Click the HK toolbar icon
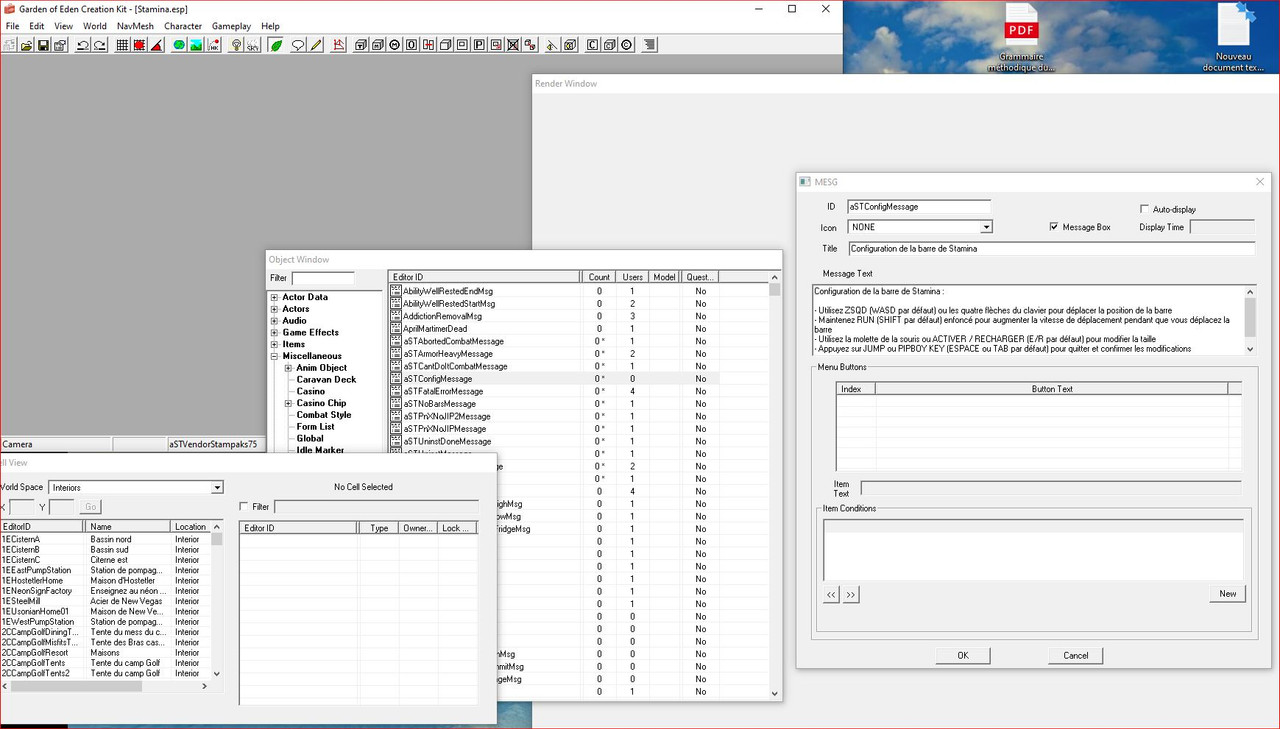This screenshot has width=1280, height=729. pos(212,45)
